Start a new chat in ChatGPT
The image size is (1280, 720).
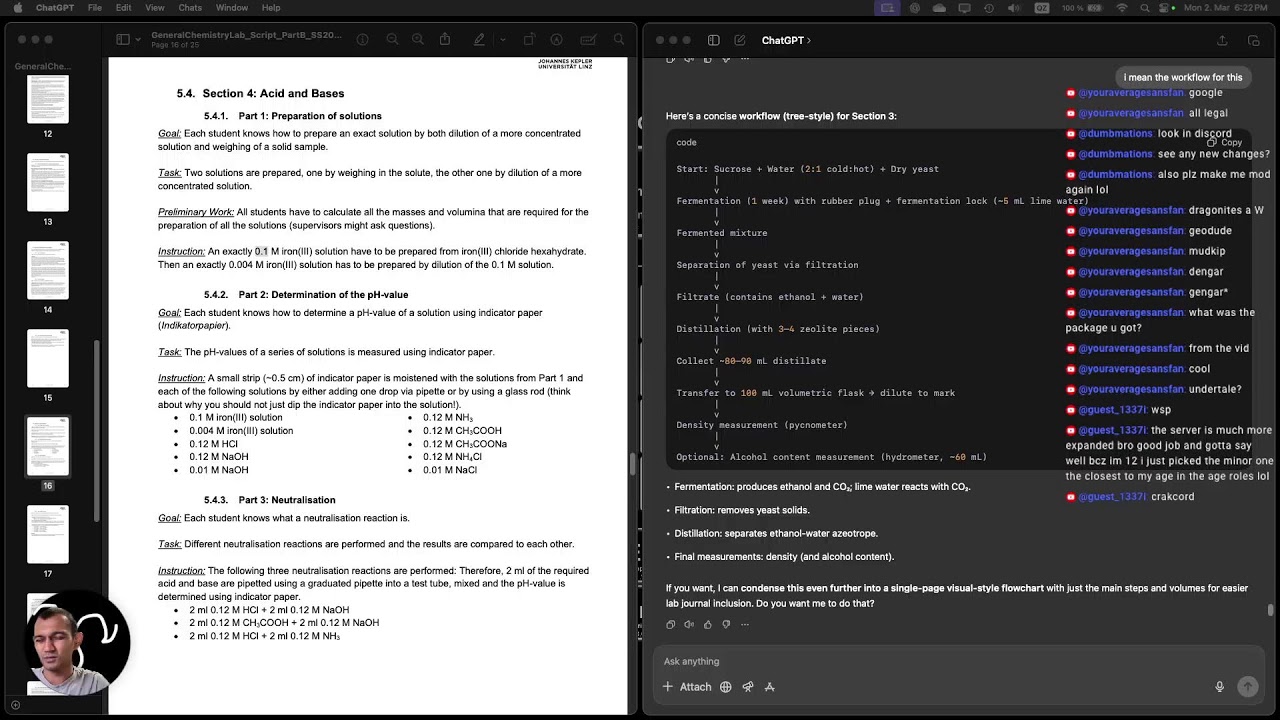click(740, 40)
